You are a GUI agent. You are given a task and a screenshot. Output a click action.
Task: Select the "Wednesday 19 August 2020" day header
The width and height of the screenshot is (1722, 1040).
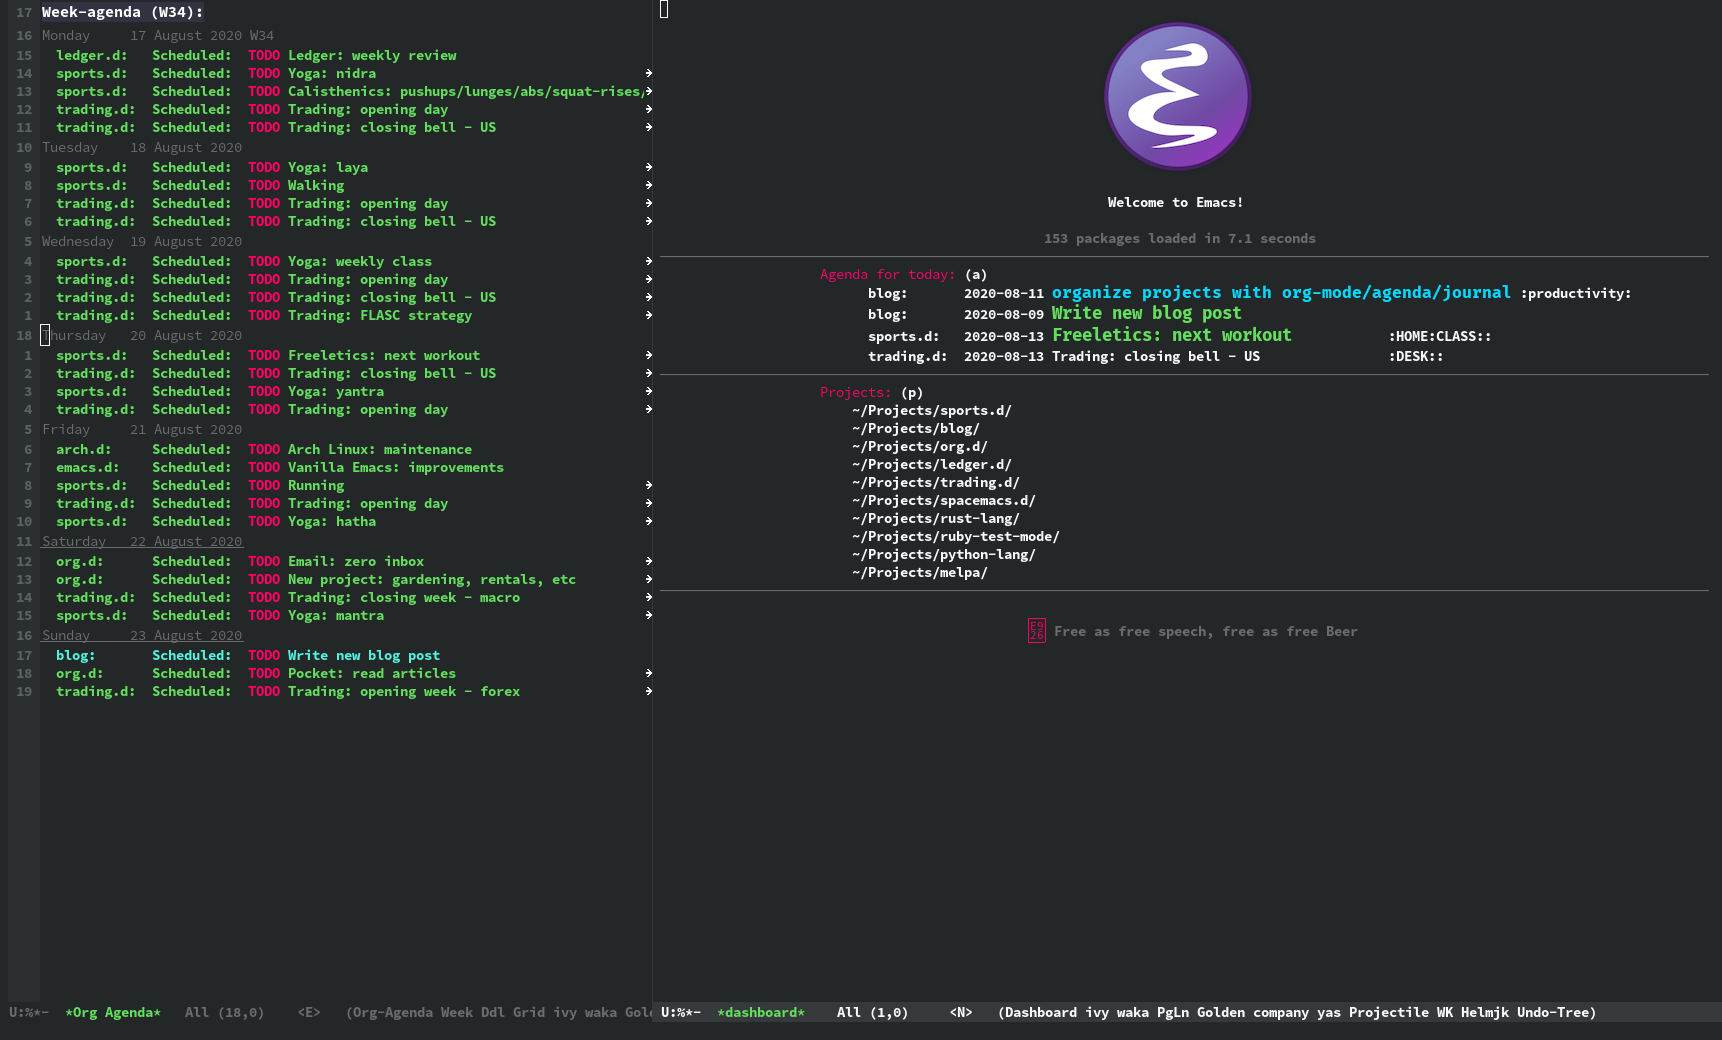tap(142, 241)
